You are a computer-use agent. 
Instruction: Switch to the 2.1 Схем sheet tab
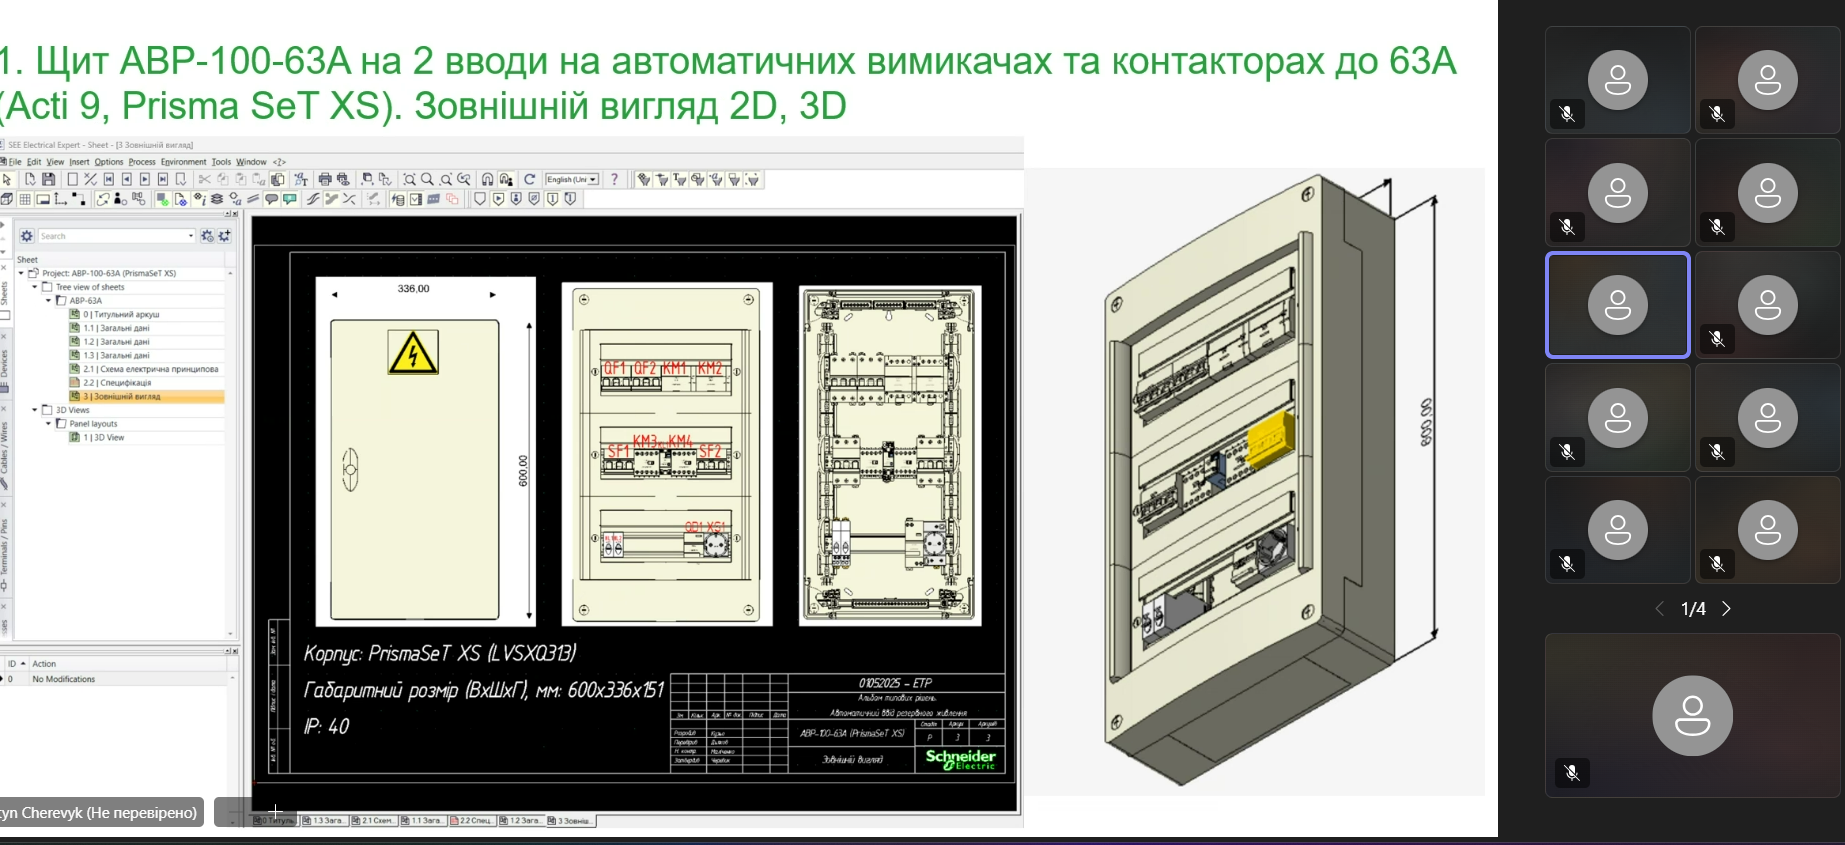(373, 820)
